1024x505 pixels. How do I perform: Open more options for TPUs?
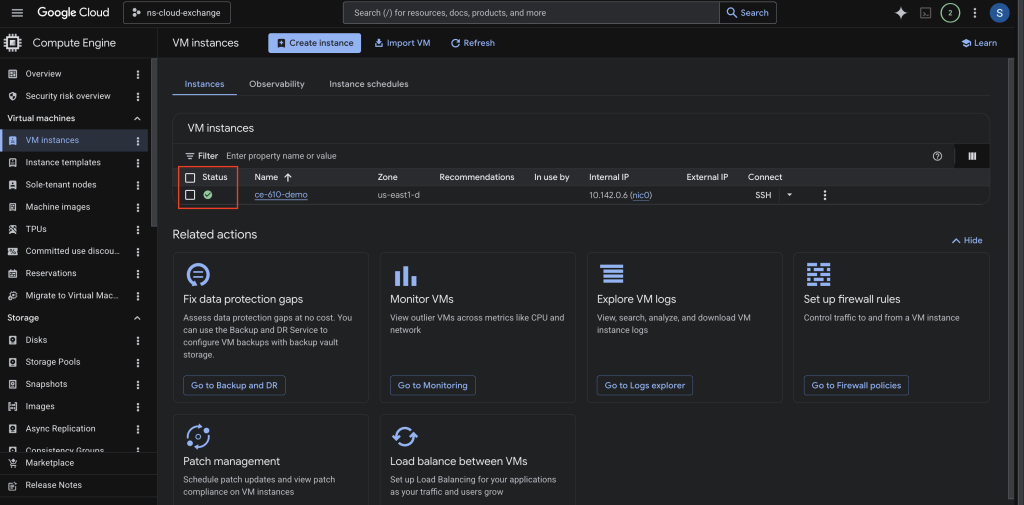pyautogui.click(x=138, y=229)
